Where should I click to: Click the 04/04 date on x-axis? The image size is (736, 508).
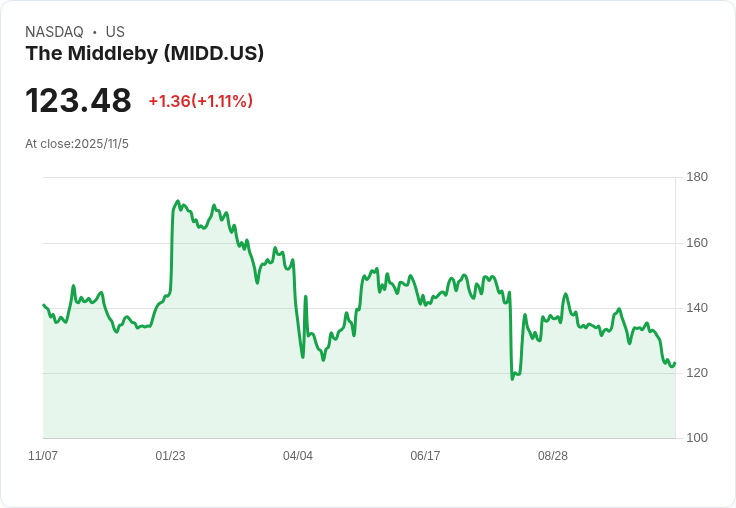pyautogui.click(x=298, y=456)
